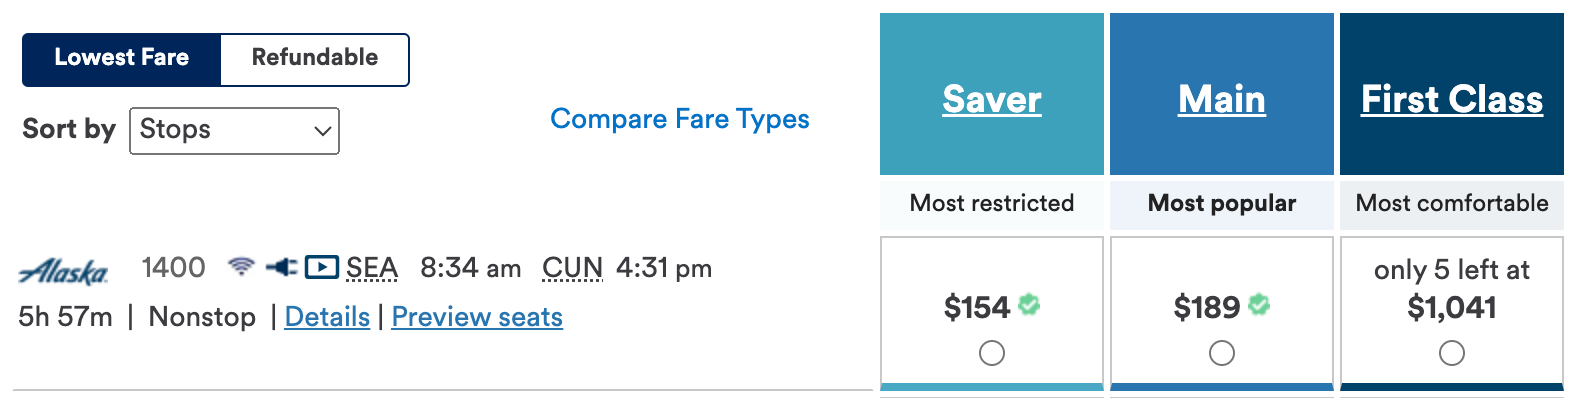Open the Preview seats link
1574x398 pixels.
pyautogui.click(x=477, y=317)
